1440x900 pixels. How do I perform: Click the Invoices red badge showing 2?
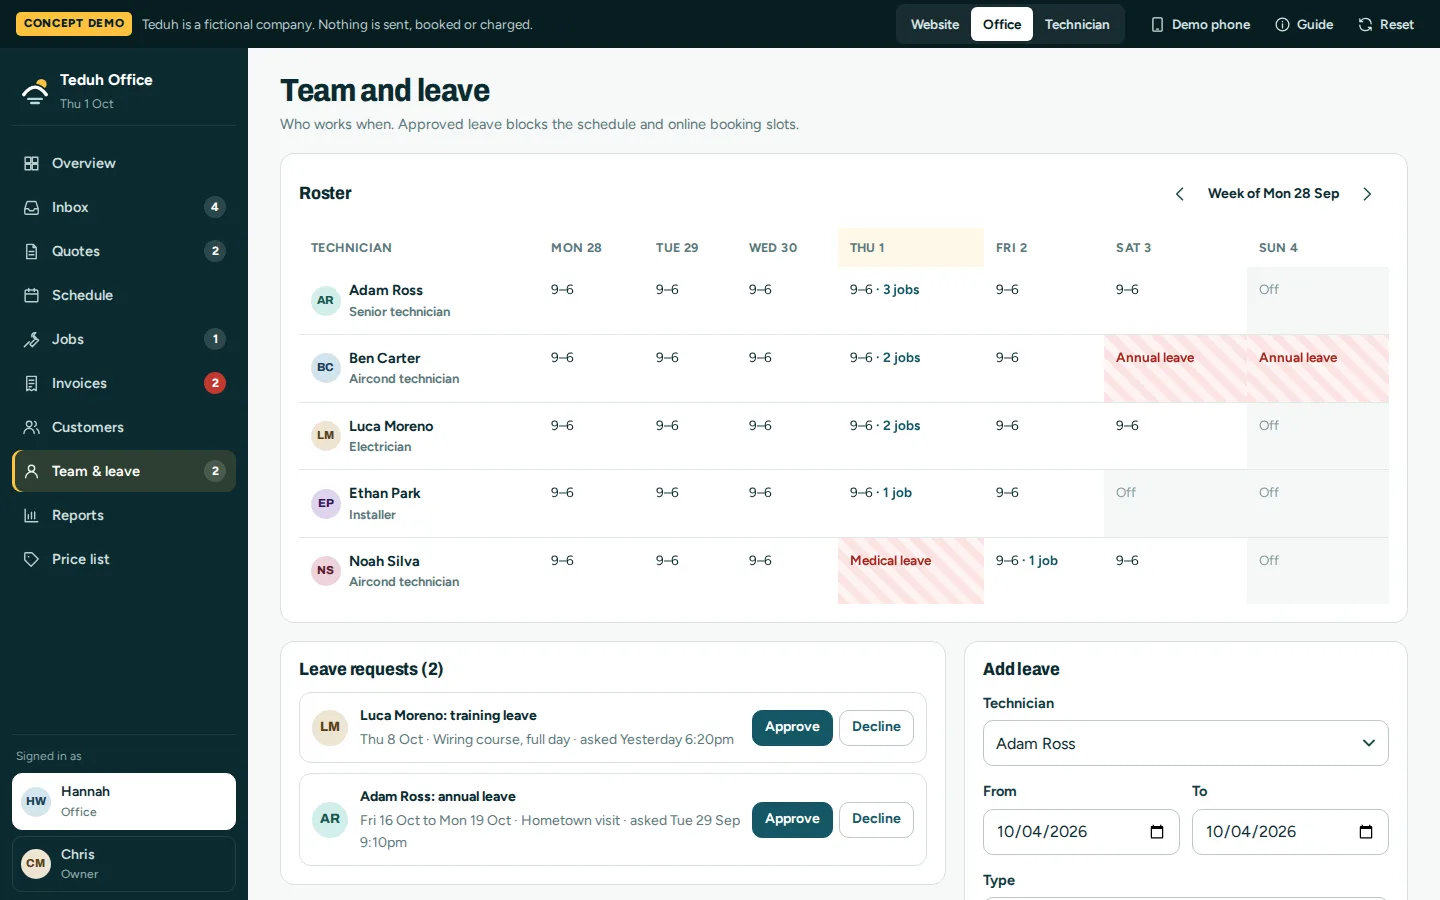pos(215,383)
